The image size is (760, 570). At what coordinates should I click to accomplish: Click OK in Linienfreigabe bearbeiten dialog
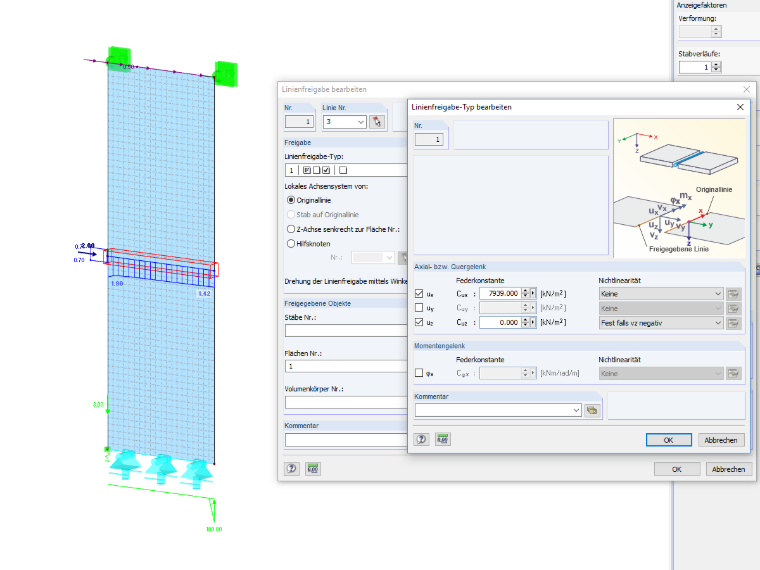(677, 469)
